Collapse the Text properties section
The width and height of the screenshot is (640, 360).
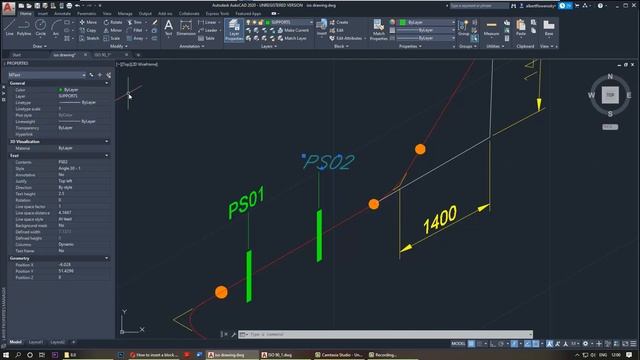point(107,156)
